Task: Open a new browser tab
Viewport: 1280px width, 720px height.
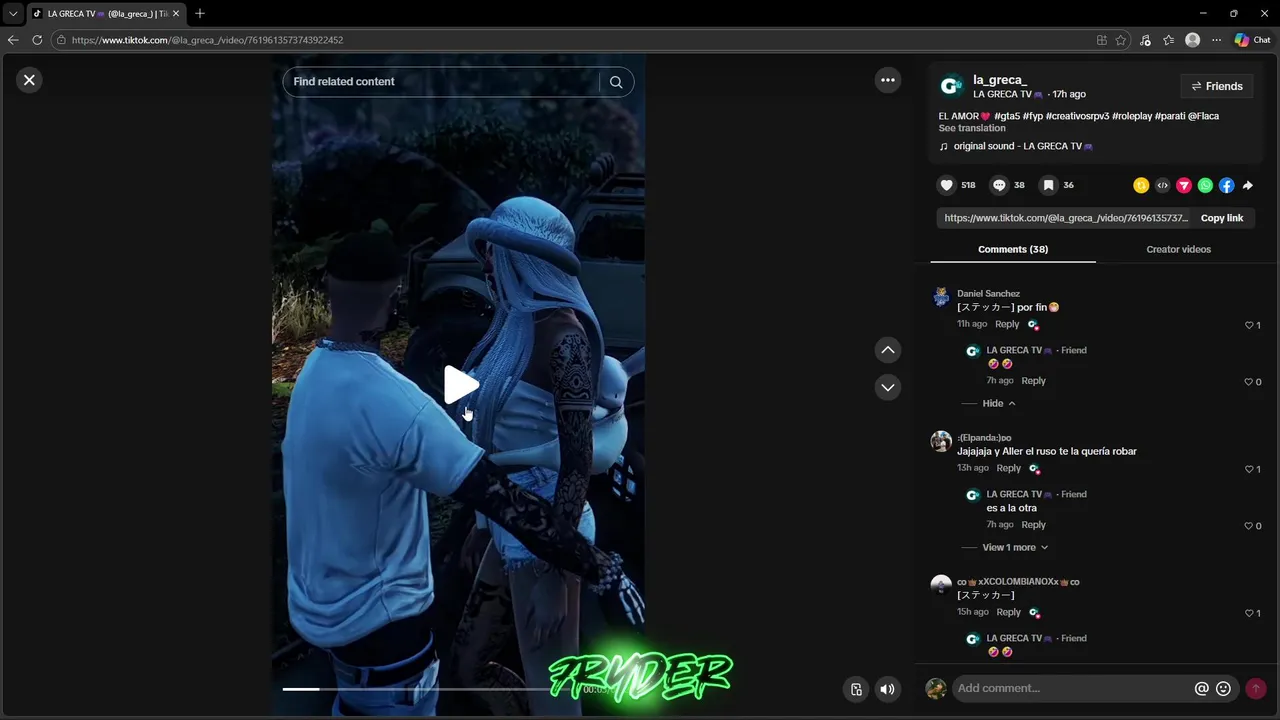Action: coord(199,14)
